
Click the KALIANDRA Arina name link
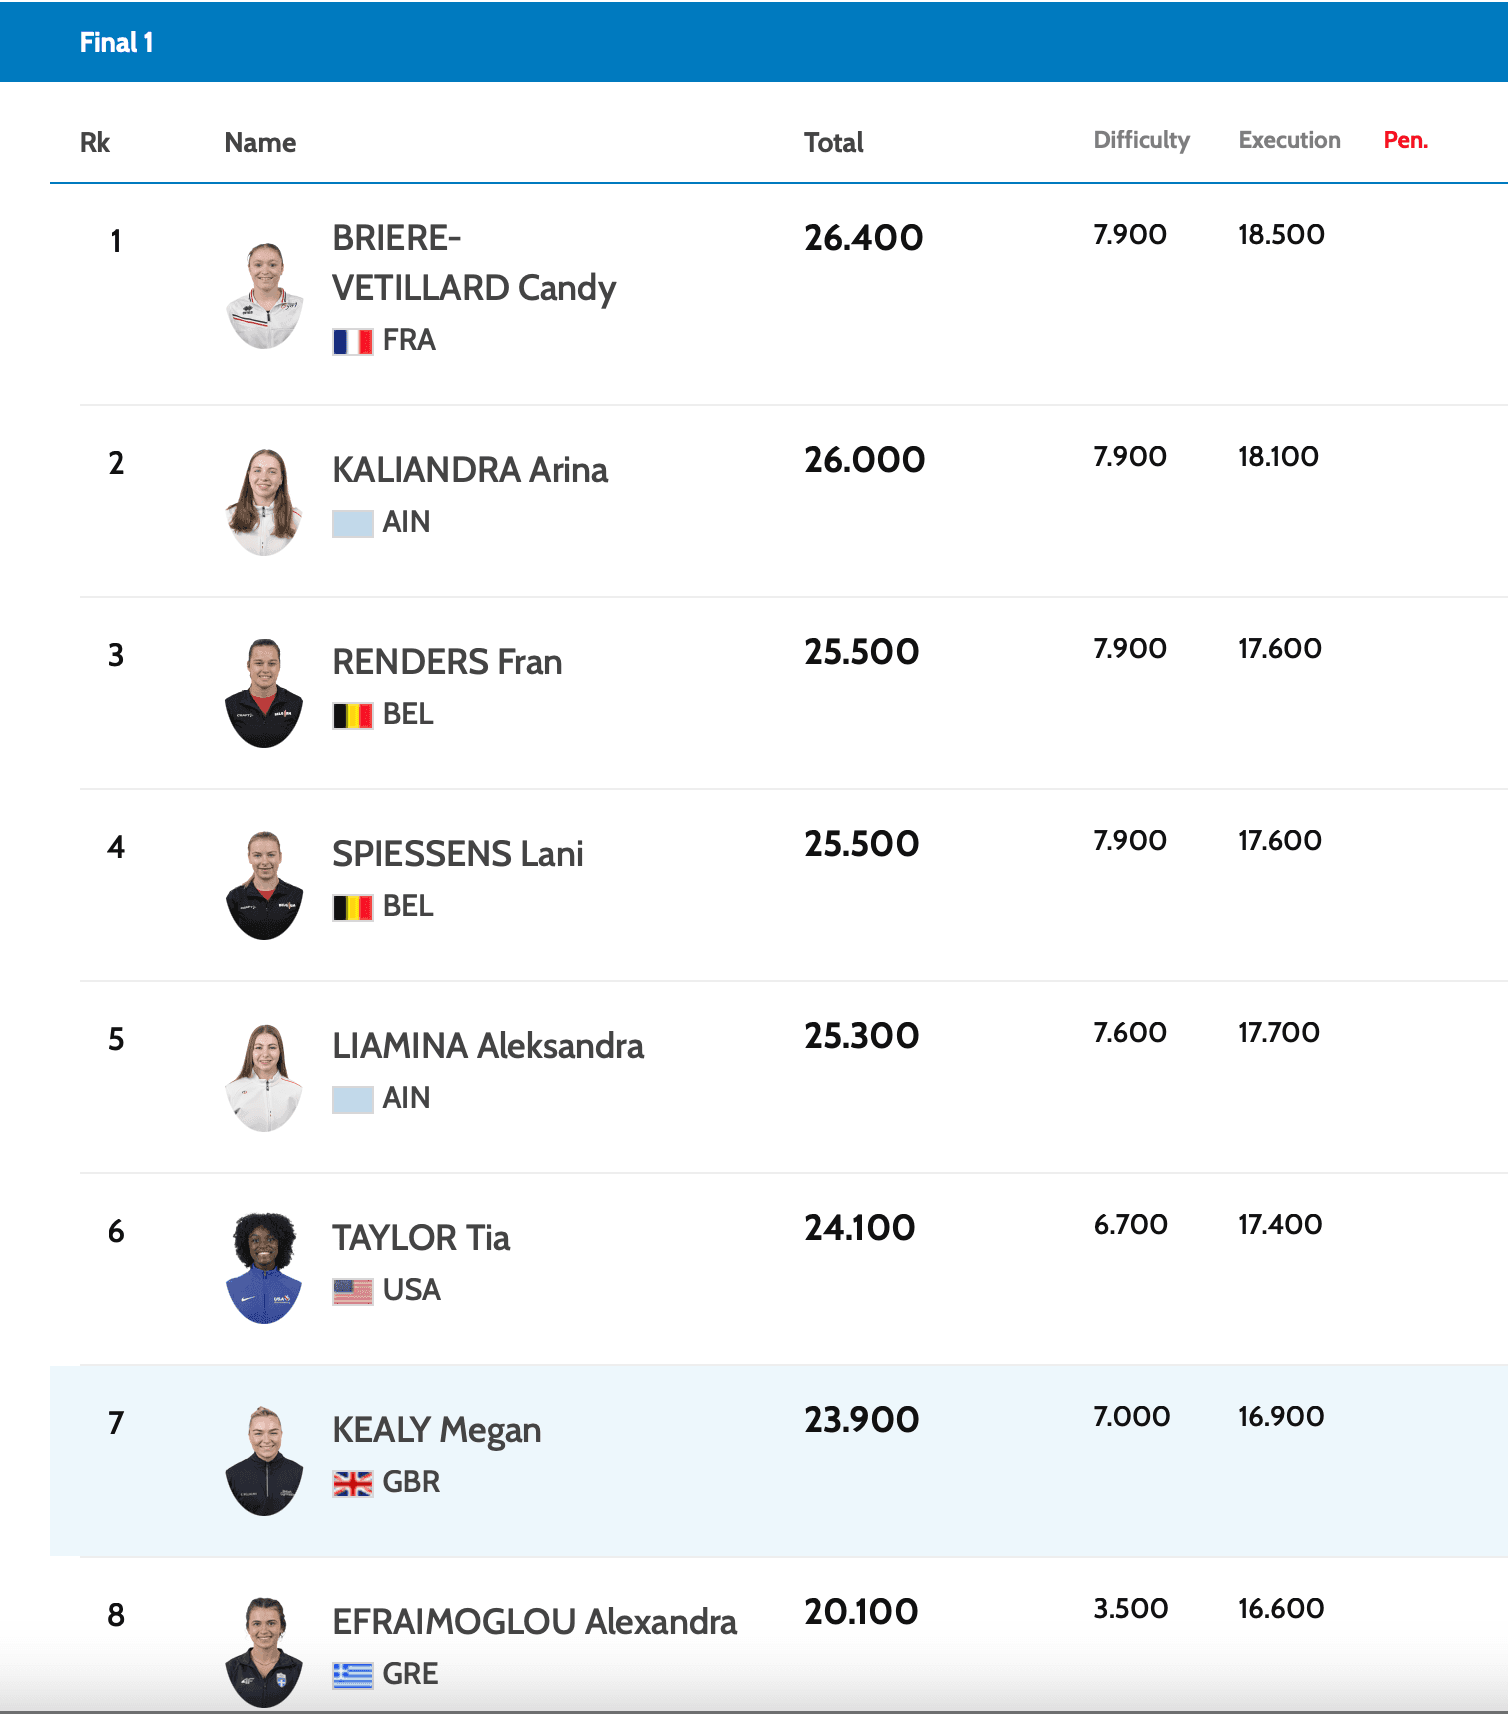469,470
